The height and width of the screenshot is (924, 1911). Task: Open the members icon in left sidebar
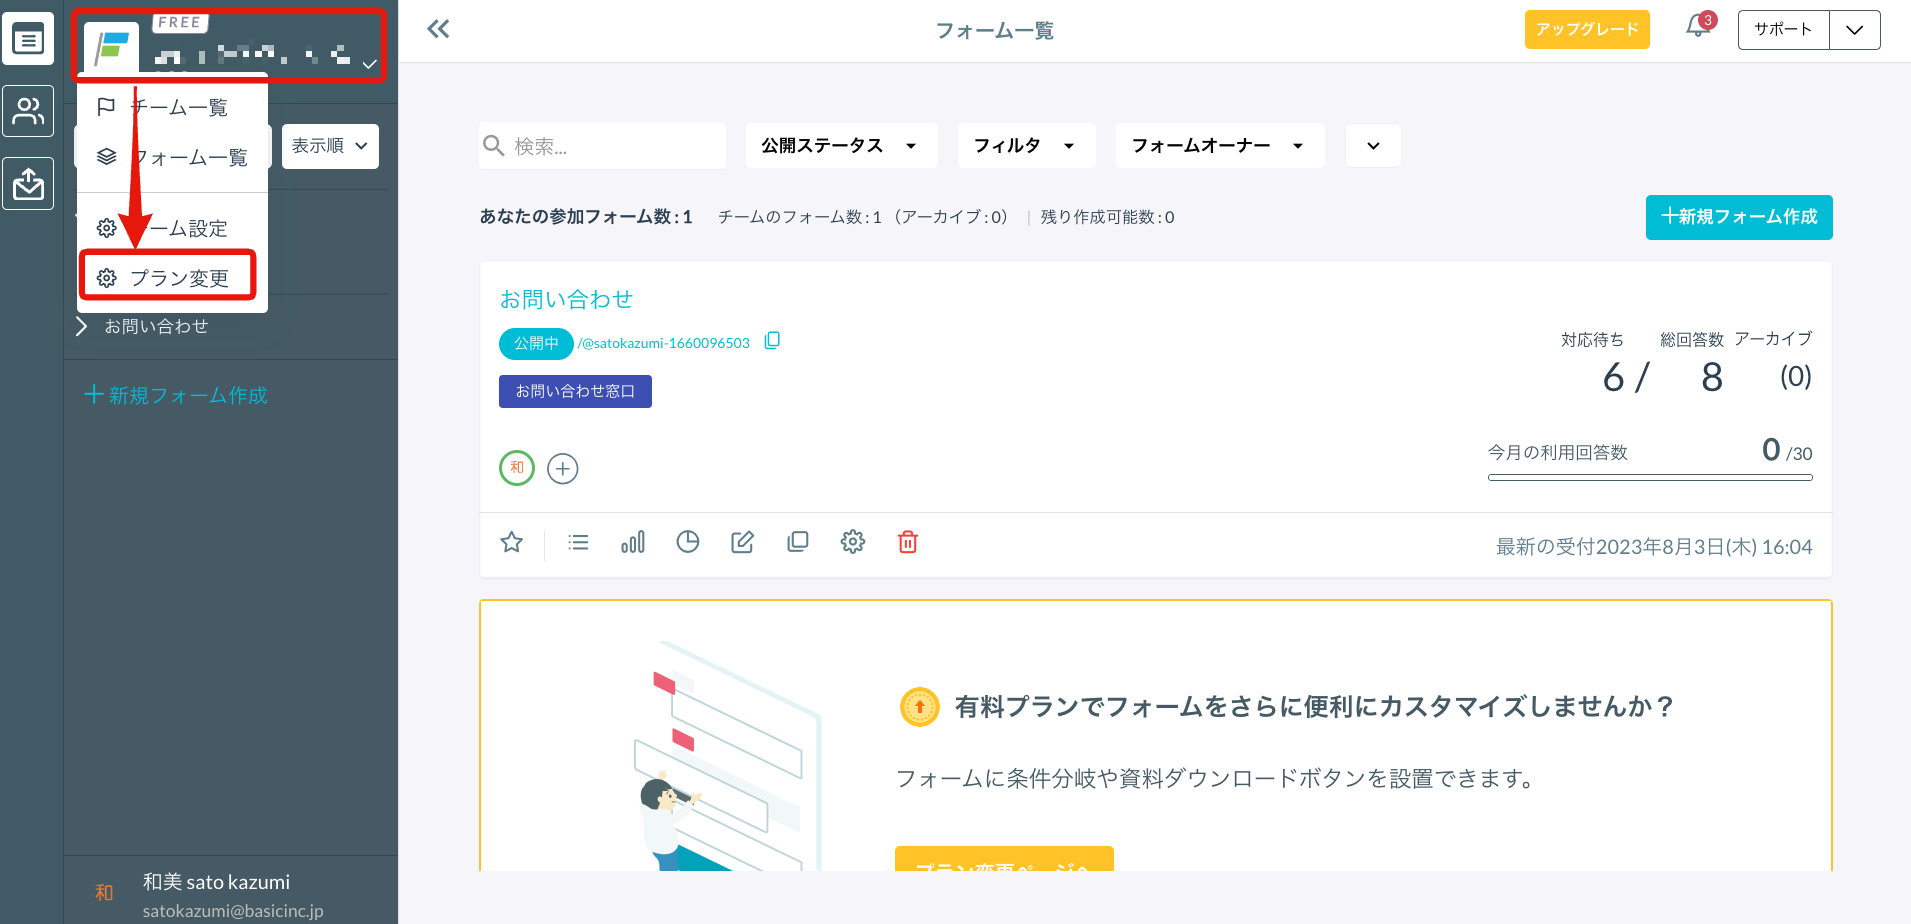(28, 111)
